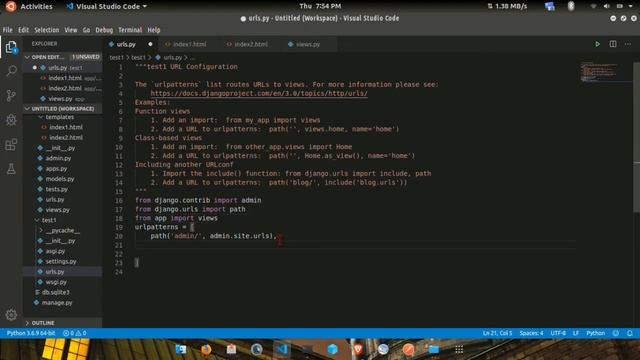Click Python 3.6.9 64-bit interpreter selector
The image size is (640, 360).
tap(31, 333)
